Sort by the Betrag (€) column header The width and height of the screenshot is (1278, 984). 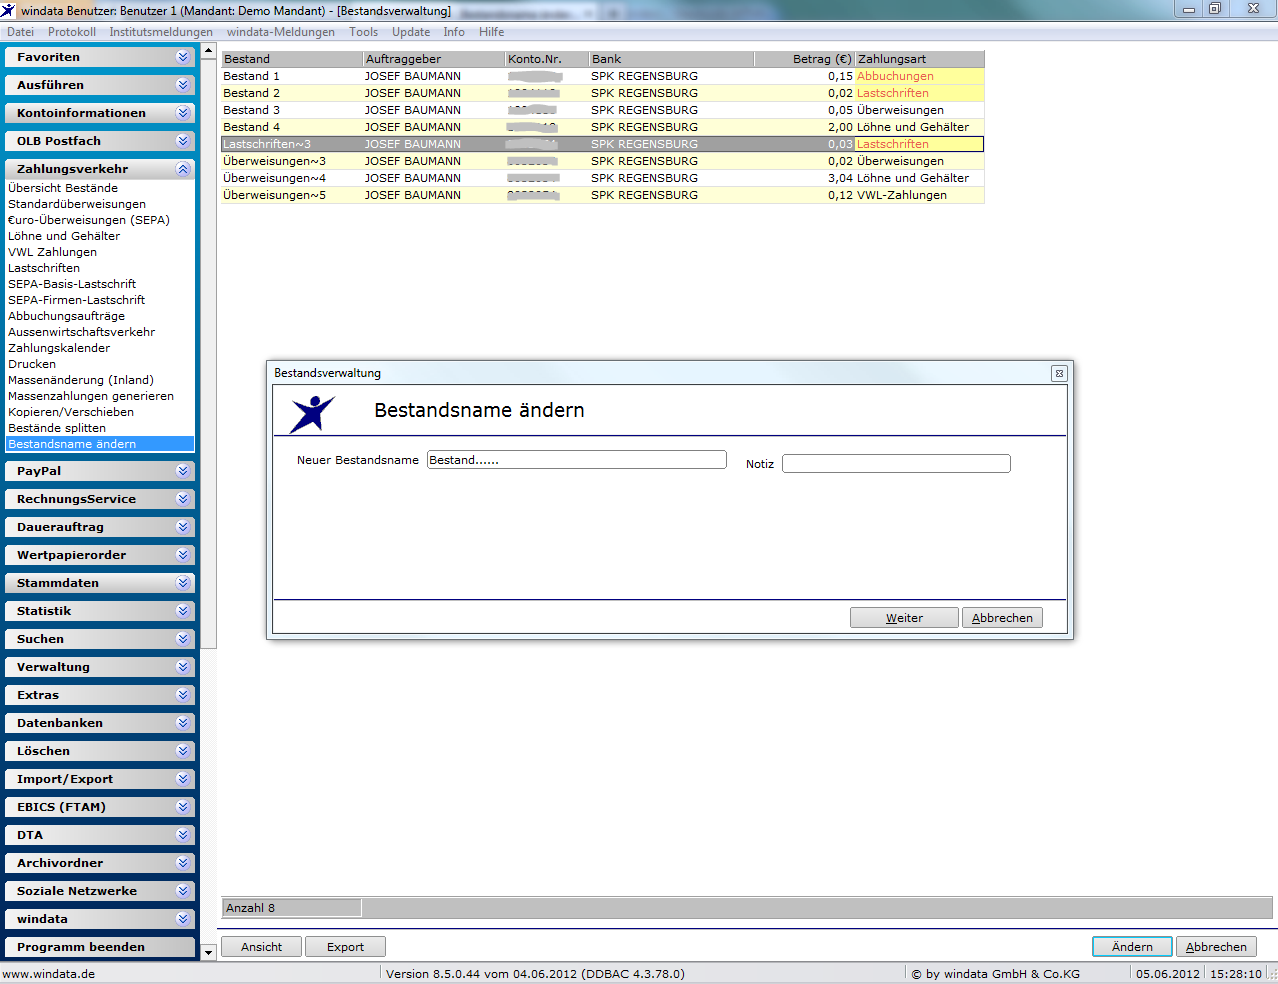(x=804, y=59)
